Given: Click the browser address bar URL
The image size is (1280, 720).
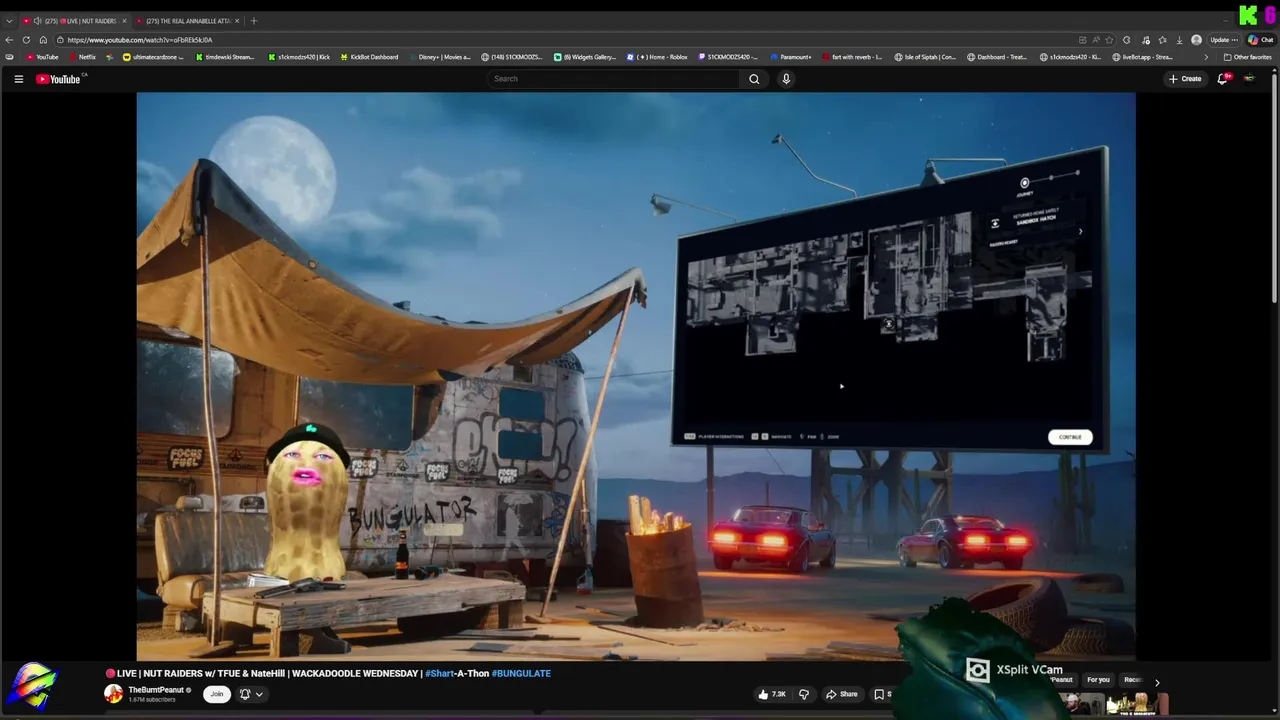Looking at the screenshot, I should click(x=140, y=40).
